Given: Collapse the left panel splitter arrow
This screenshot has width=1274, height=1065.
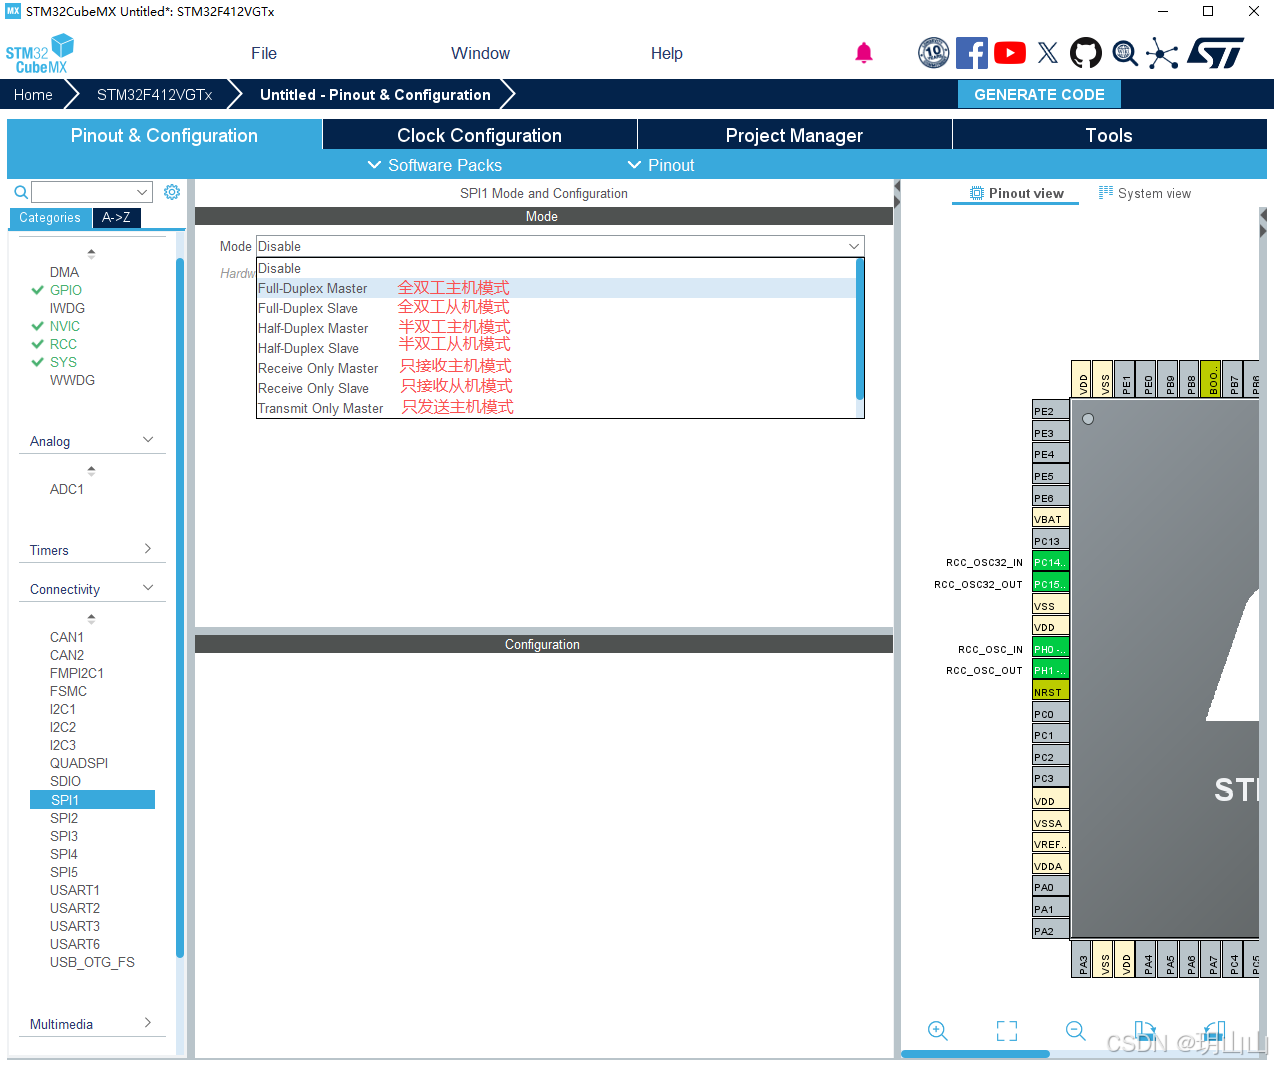Looking at the screenshot, I should [897, 187].
